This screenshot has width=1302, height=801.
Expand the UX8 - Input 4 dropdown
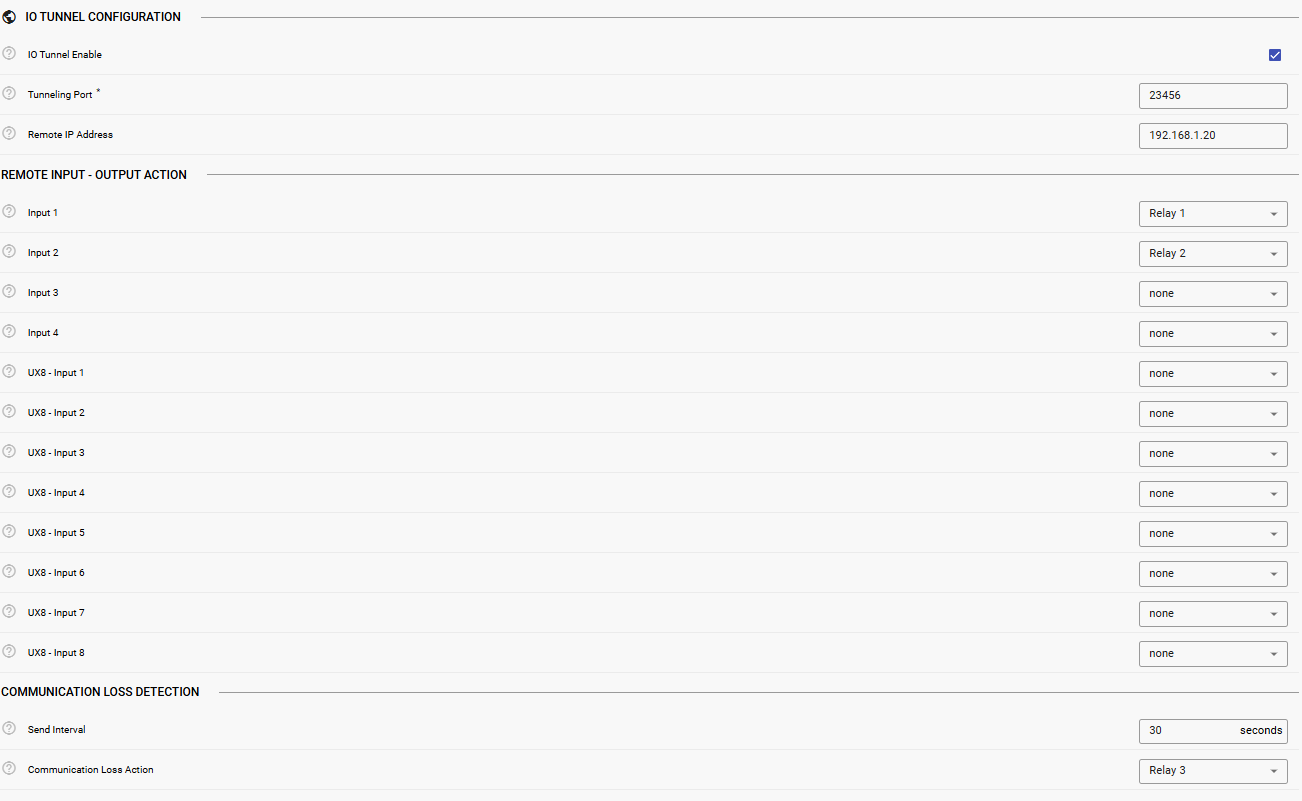1213,494
